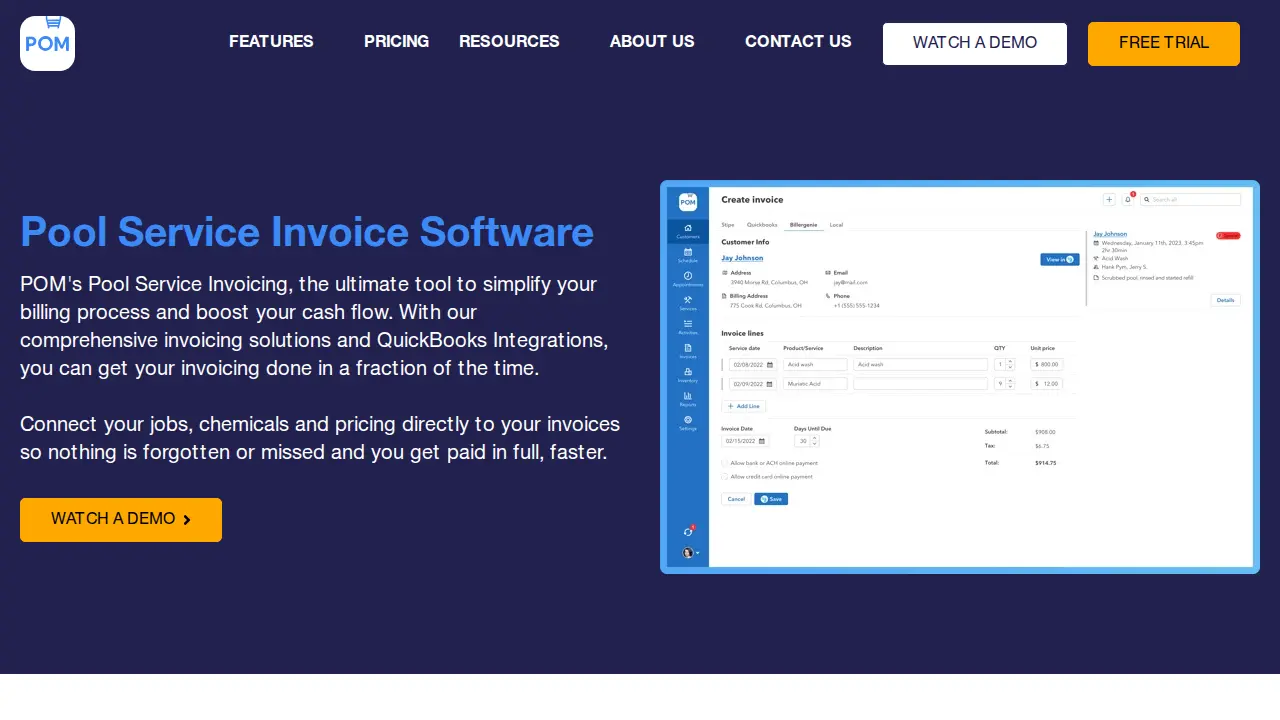This screenshot has width=1280, height=720.
Task: Click the POM logo in the app sidebar
Action: (688, 201)
